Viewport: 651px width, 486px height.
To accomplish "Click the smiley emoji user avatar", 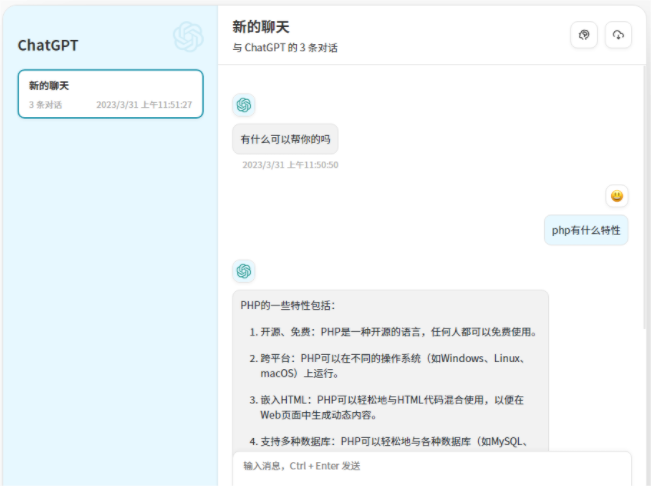I will coord(617,196).
